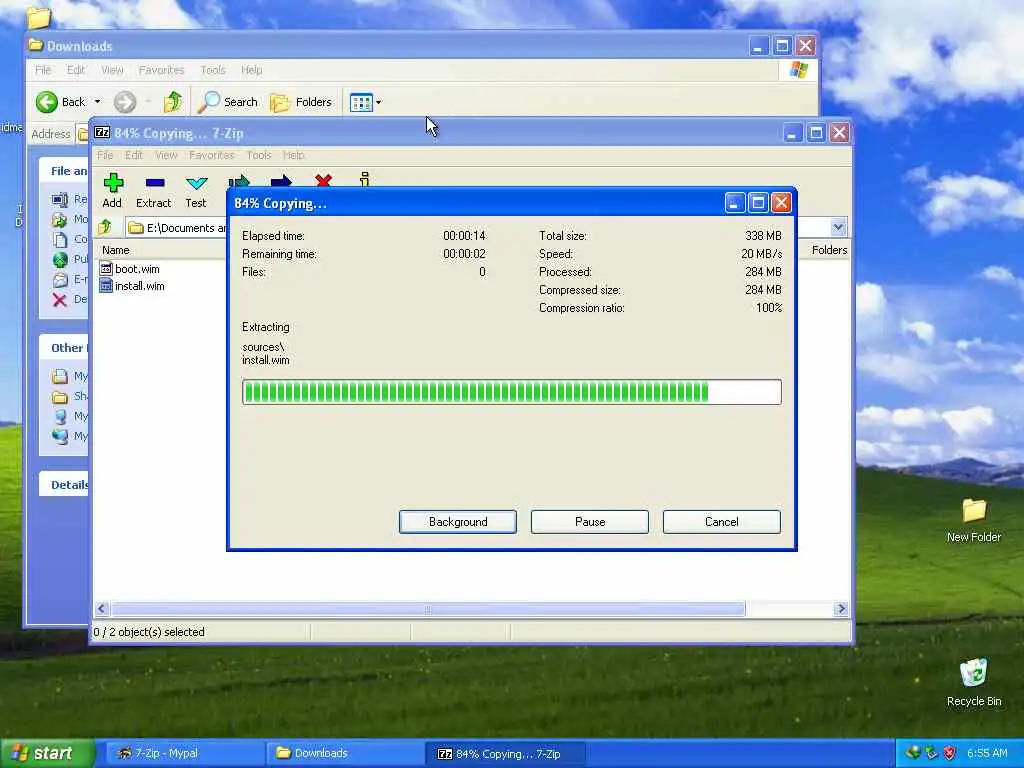The height and width of the screenshot is (768, 1024).
Task: Go up one folder in 7-Zip
Action: point(105,227)
